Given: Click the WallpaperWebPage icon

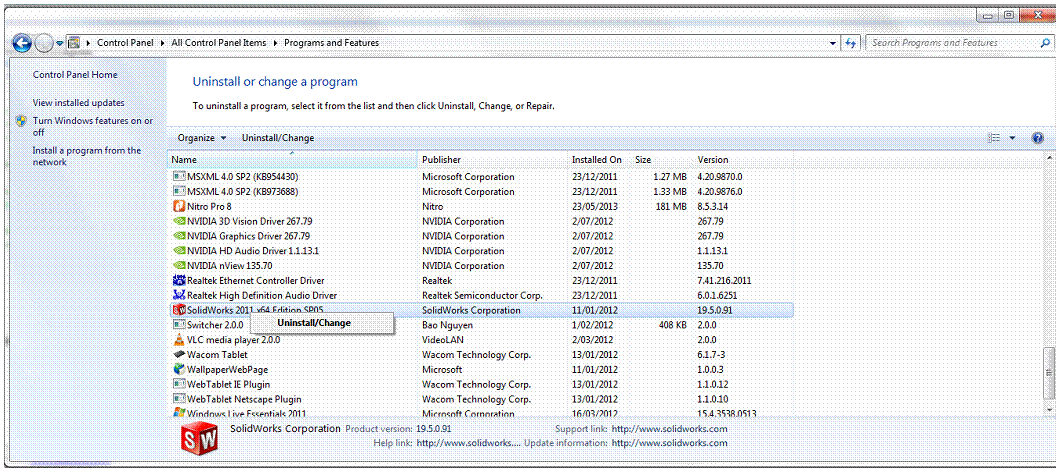Looking at the screenshot, I should tap(179, 369).
